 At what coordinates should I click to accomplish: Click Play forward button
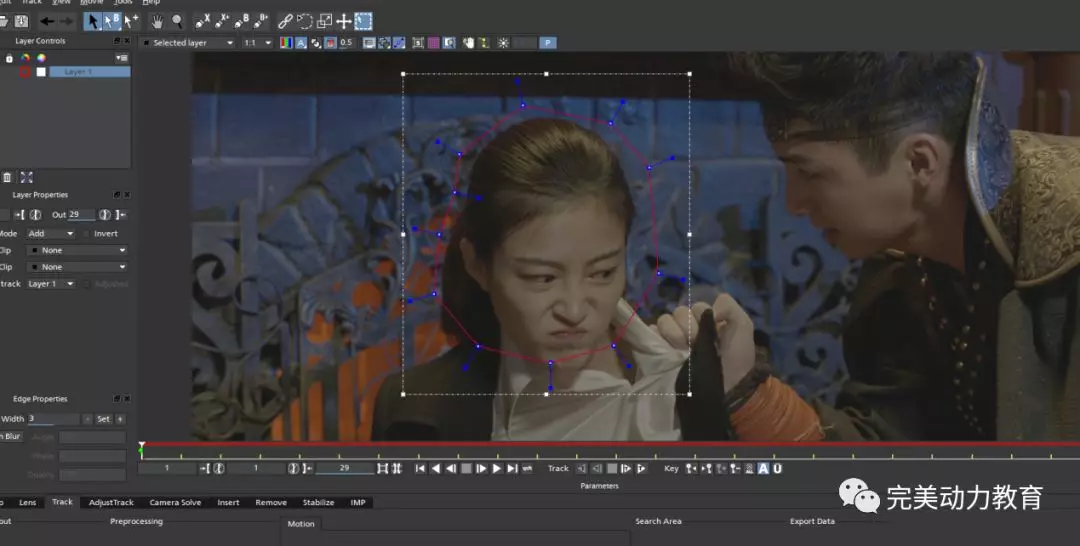click(497, 469)
